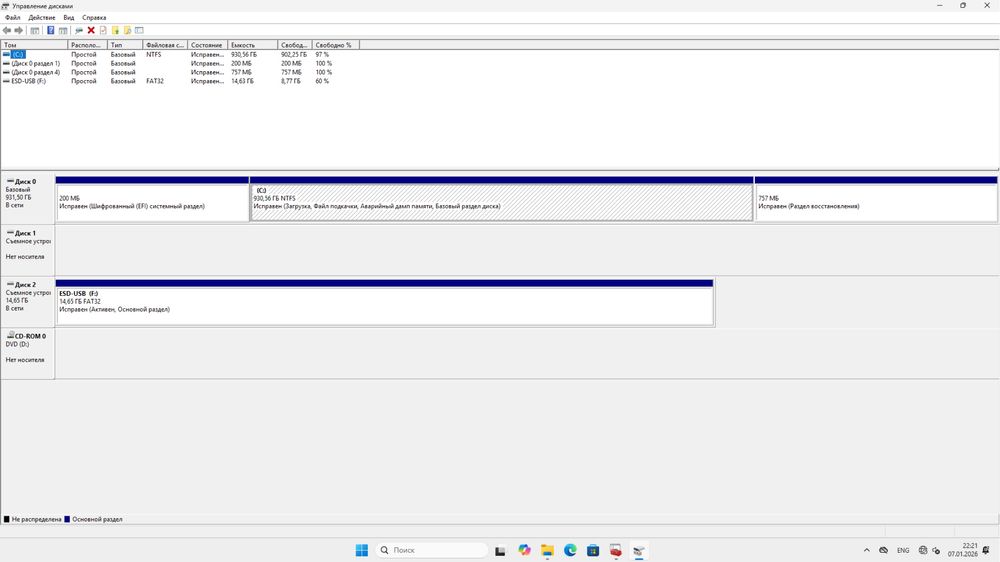Image resolution: width=1000 pixels, height=562 pixels.
Task: Select the Диск 2 disk label
Action: click(x=27, y=302)
